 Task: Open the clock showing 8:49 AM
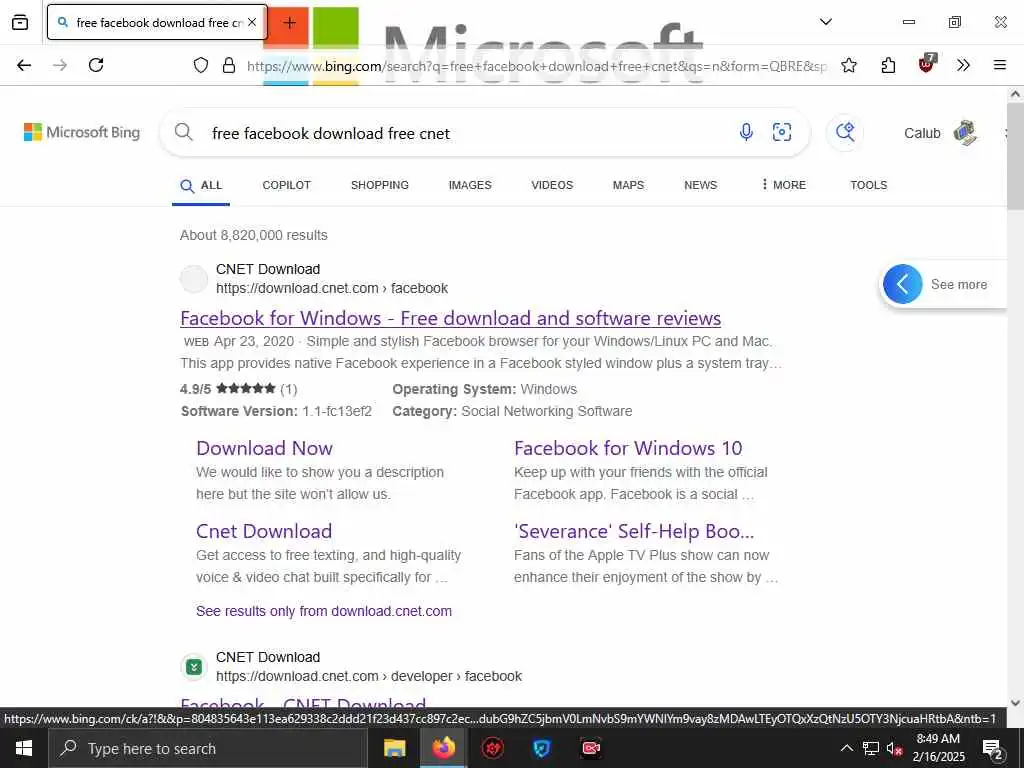coord(938,748)
